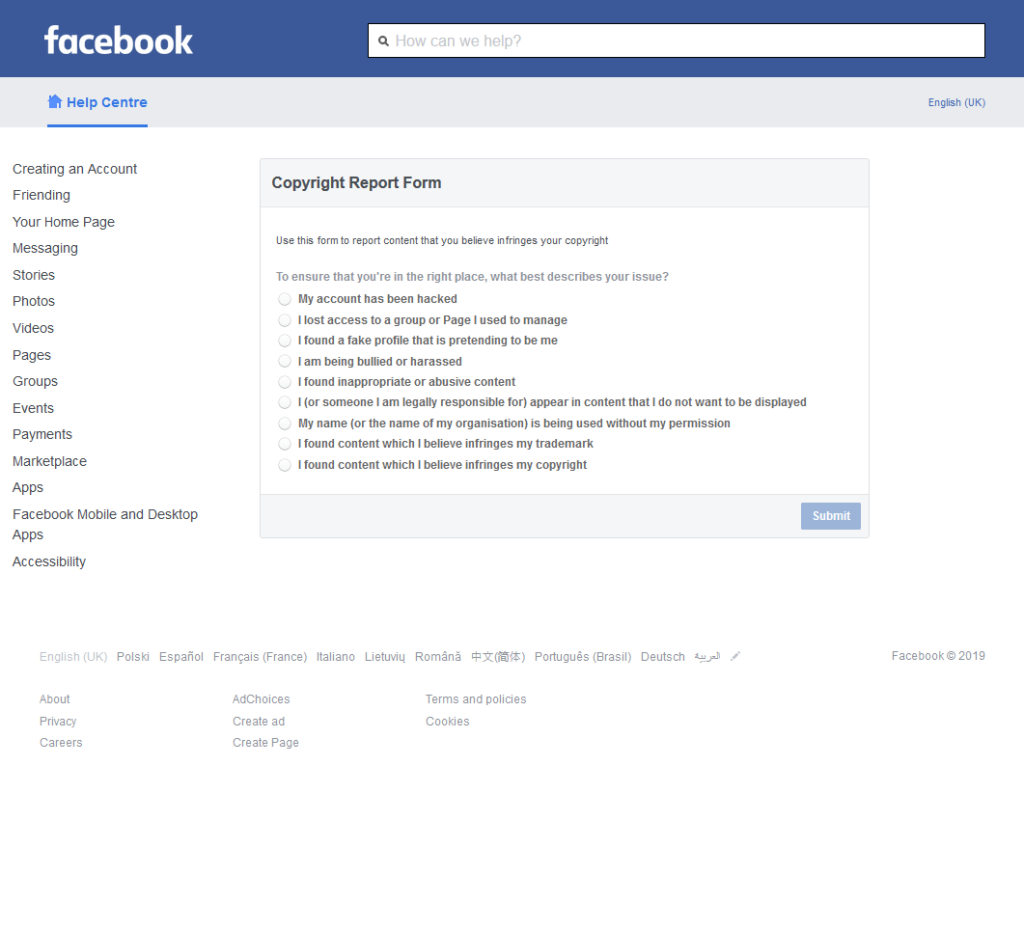Click the Copyright Report Form heading

pyautogui.click(x=357, y=183)
